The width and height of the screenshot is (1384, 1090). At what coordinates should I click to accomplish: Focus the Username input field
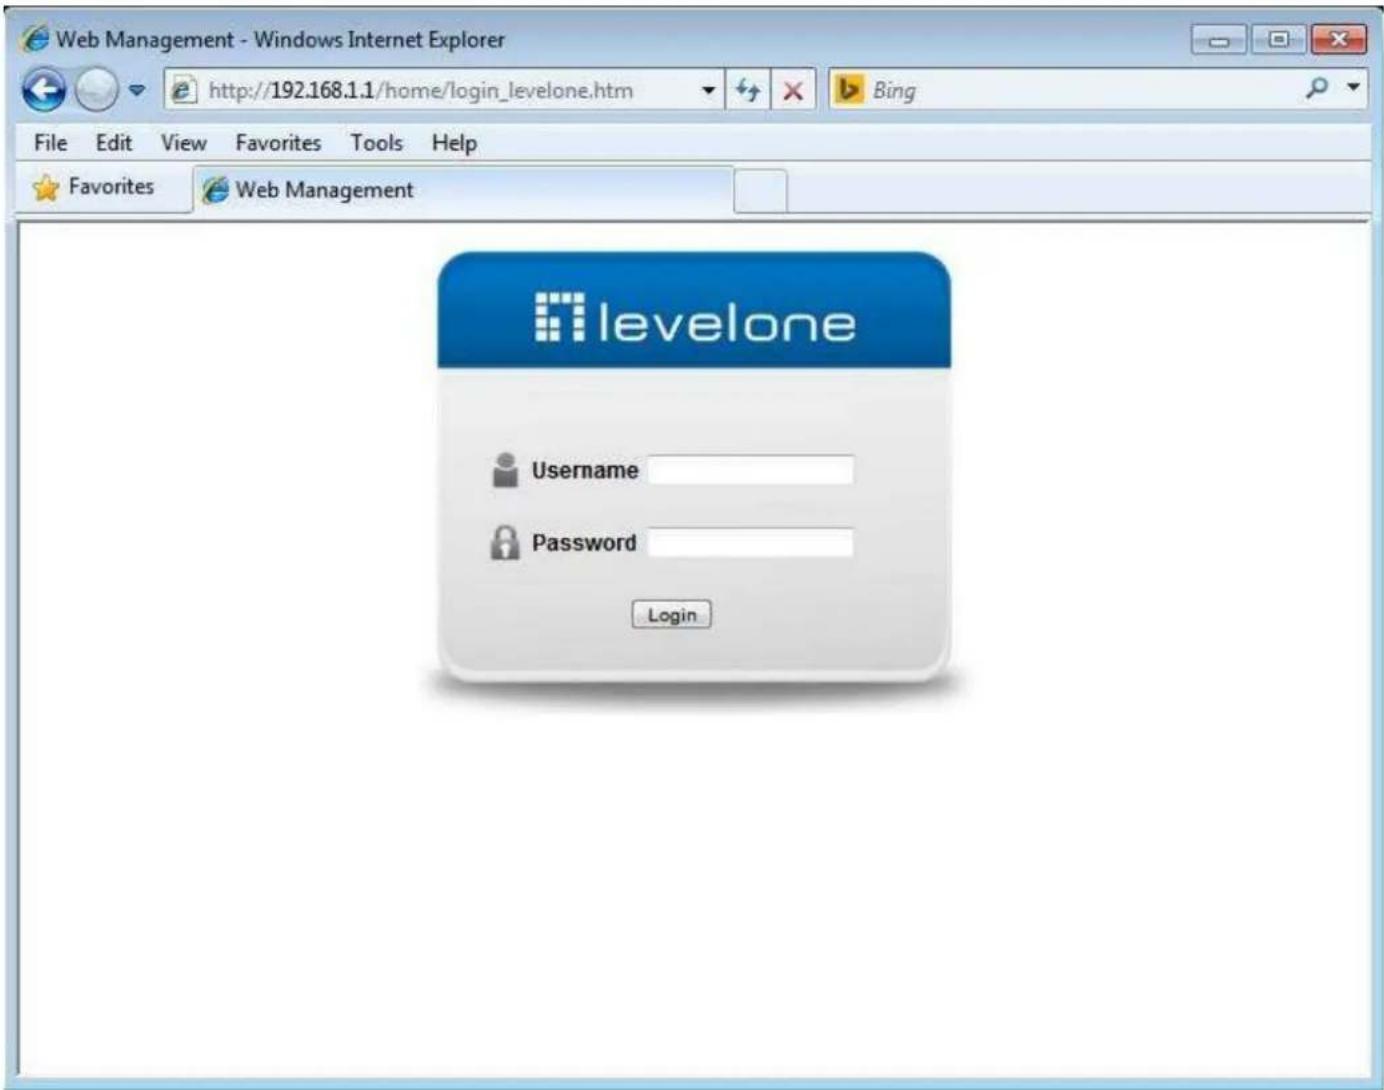pos(751,470)
